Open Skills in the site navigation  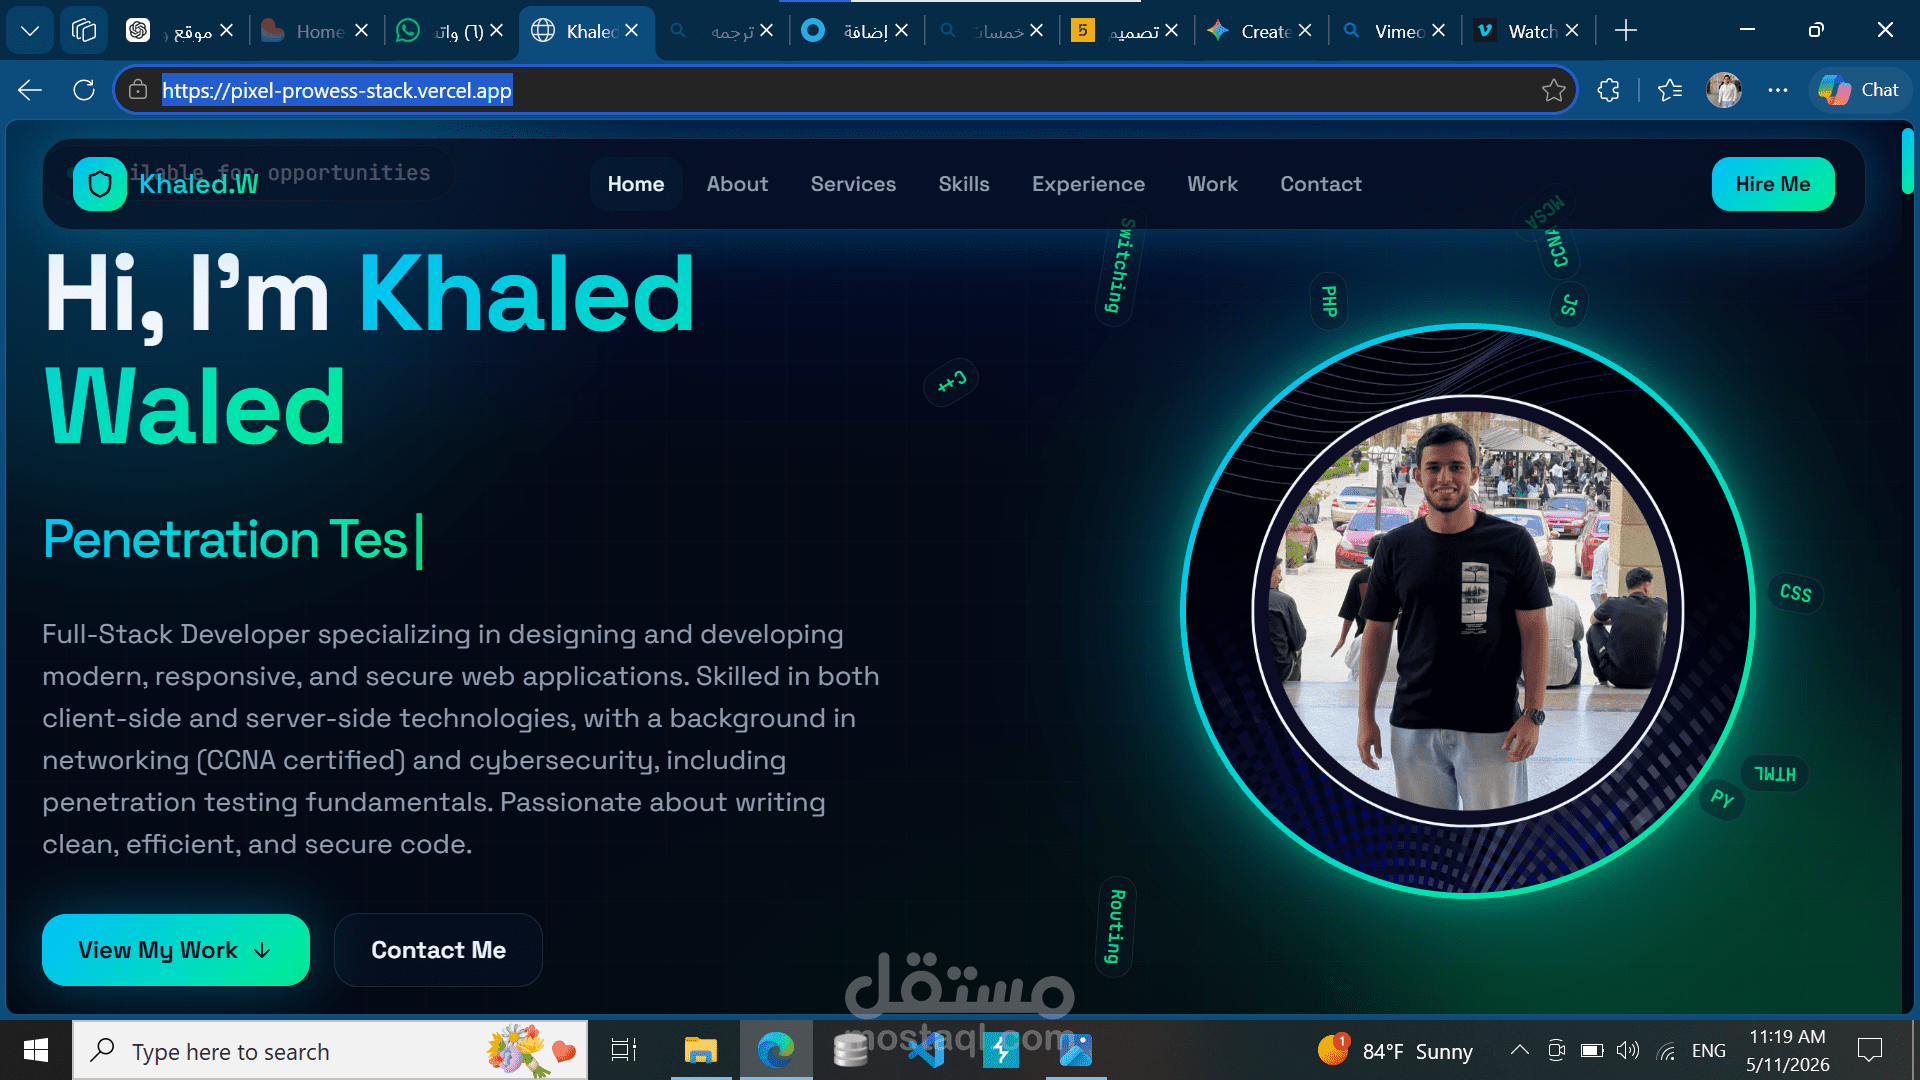(x=964, y=184)
